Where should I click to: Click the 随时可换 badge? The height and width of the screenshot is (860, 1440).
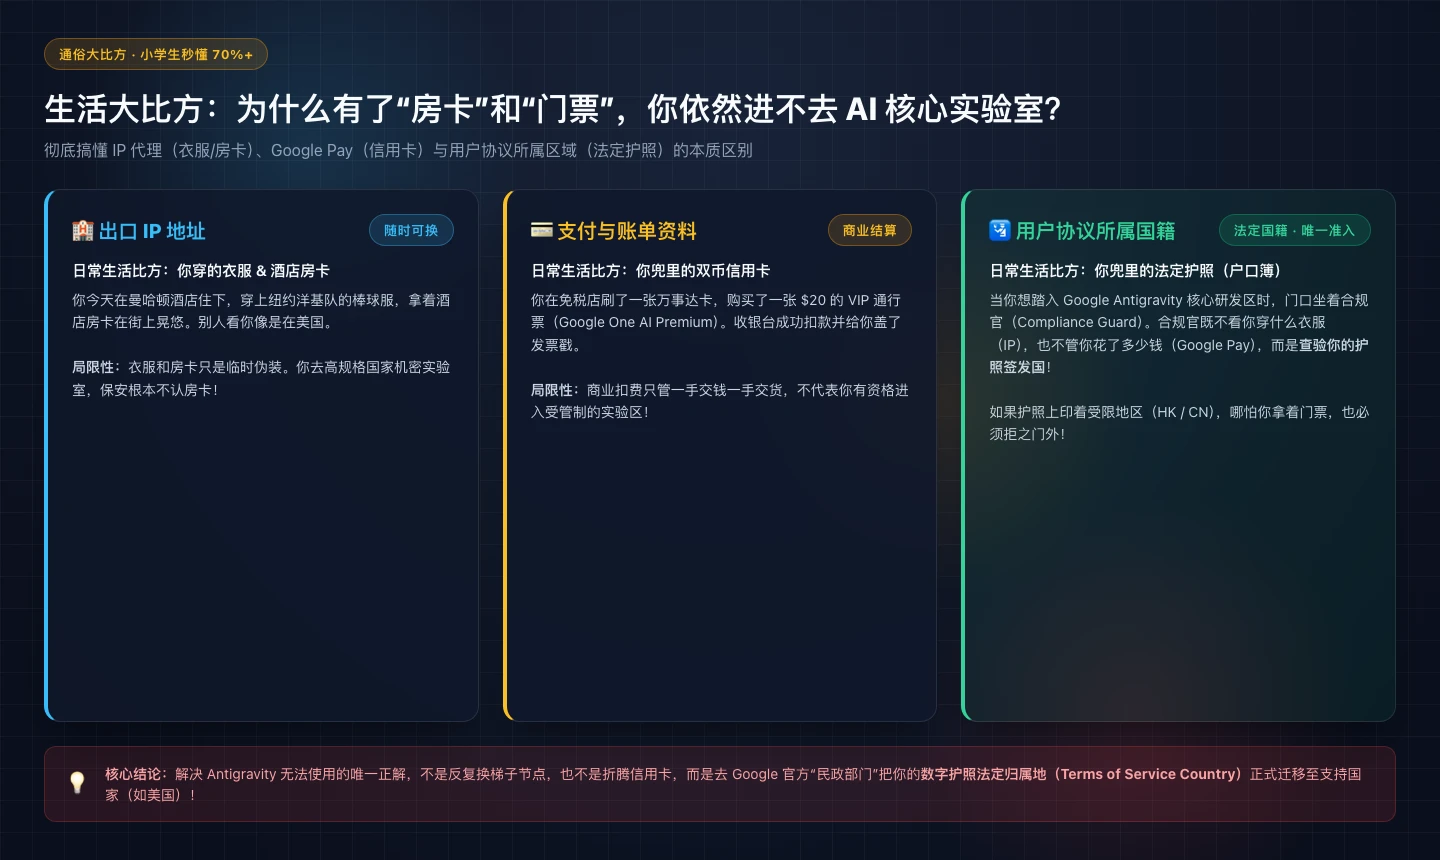pyautogui.click(x=411, y=230)
